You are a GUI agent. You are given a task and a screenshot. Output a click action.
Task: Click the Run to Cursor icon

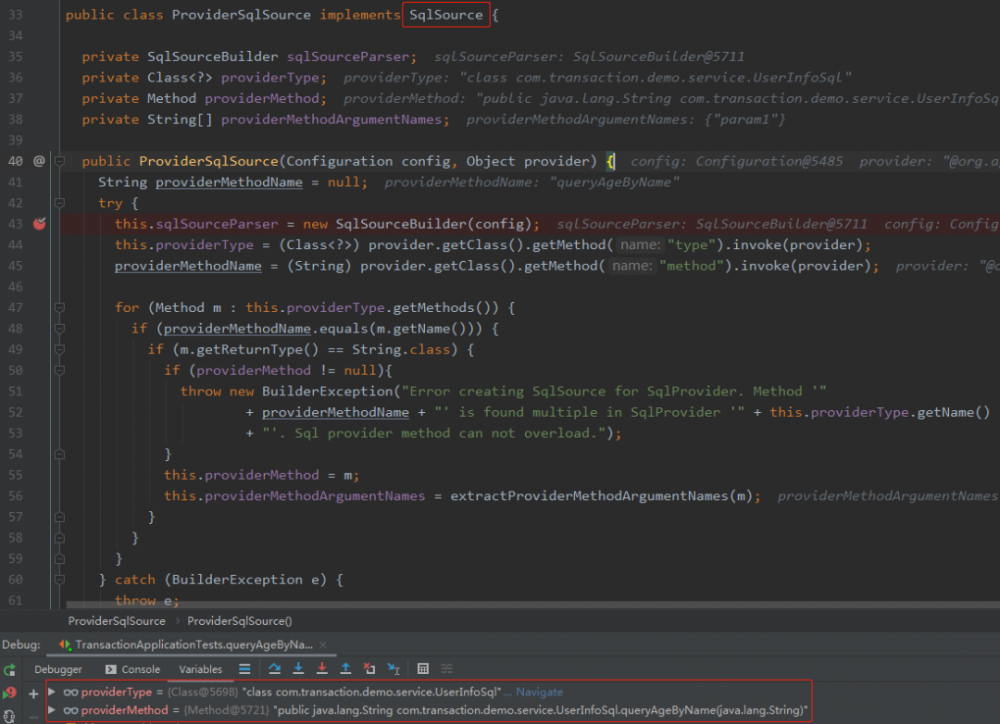pyautogui.click(x=394, y=669)
